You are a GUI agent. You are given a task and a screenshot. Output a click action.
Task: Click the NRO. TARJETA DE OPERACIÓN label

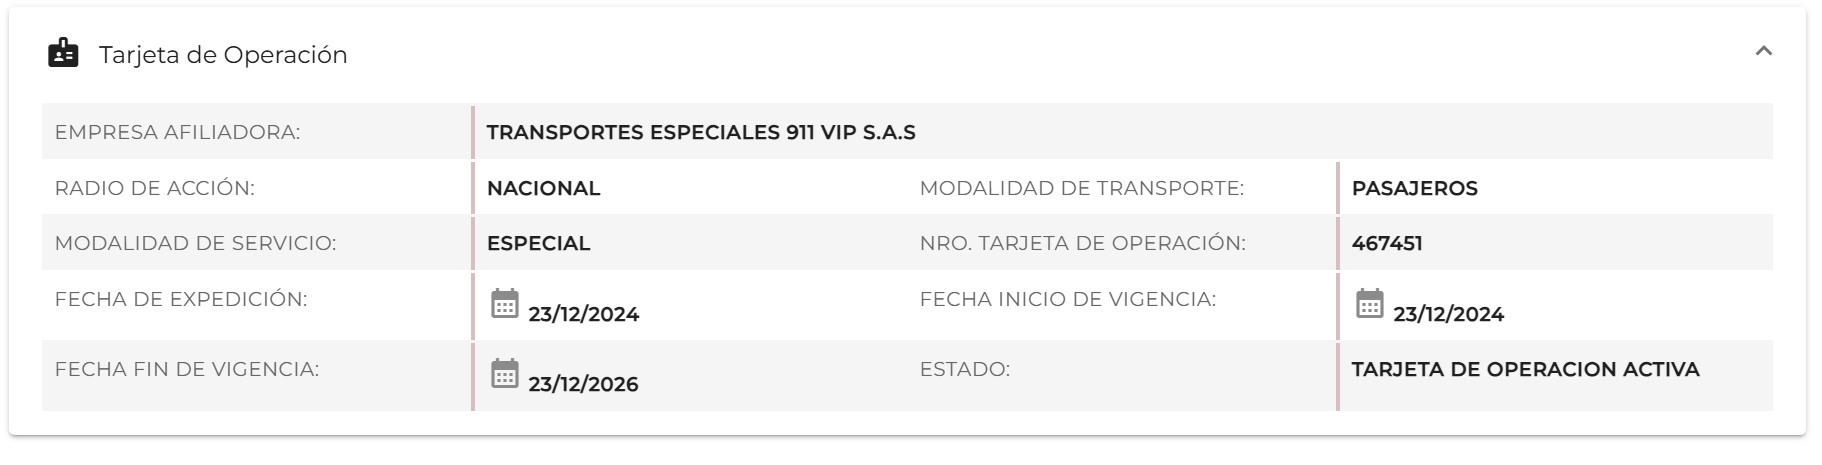click(1082, 243)
